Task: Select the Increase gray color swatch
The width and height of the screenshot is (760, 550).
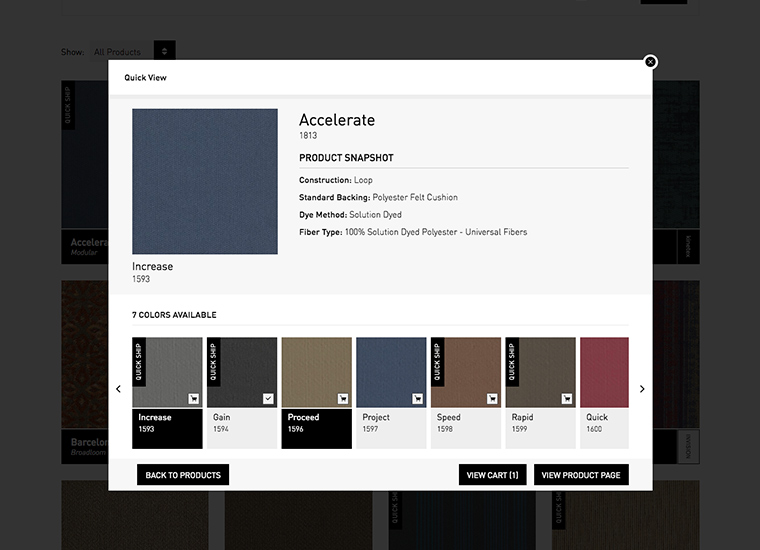Action: pyautogui.click(x=167, y=372)
